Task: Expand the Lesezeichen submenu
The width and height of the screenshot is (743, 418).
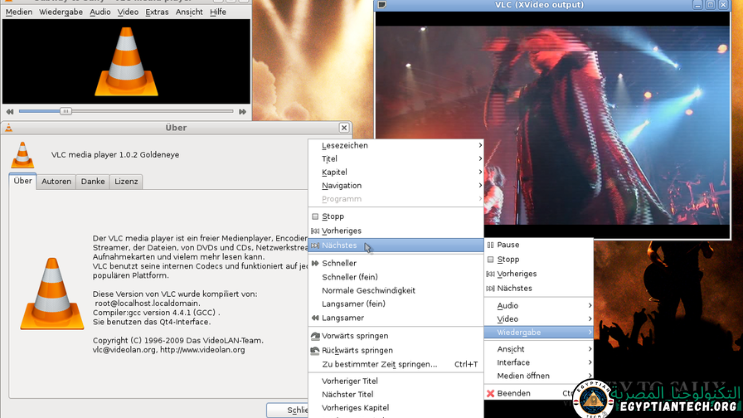Action: pyautogui.click(x=396, y=145)
